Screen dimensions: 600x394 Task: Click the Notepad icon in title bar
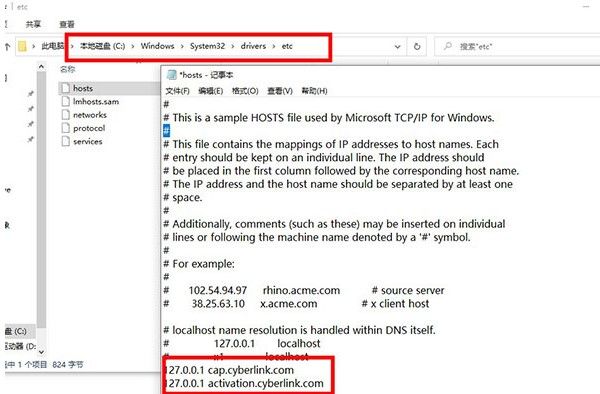coord(172,75)
